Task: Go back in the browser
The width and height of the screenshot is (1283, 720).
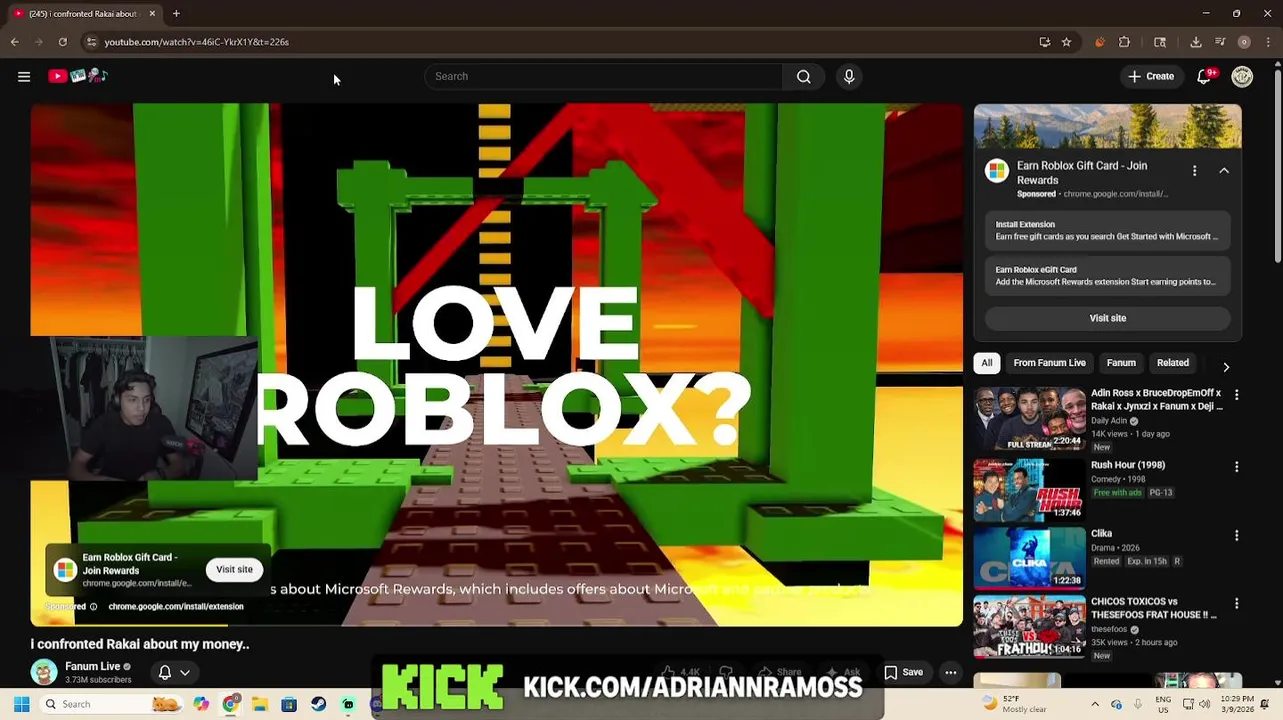Action: click(14, 42)
